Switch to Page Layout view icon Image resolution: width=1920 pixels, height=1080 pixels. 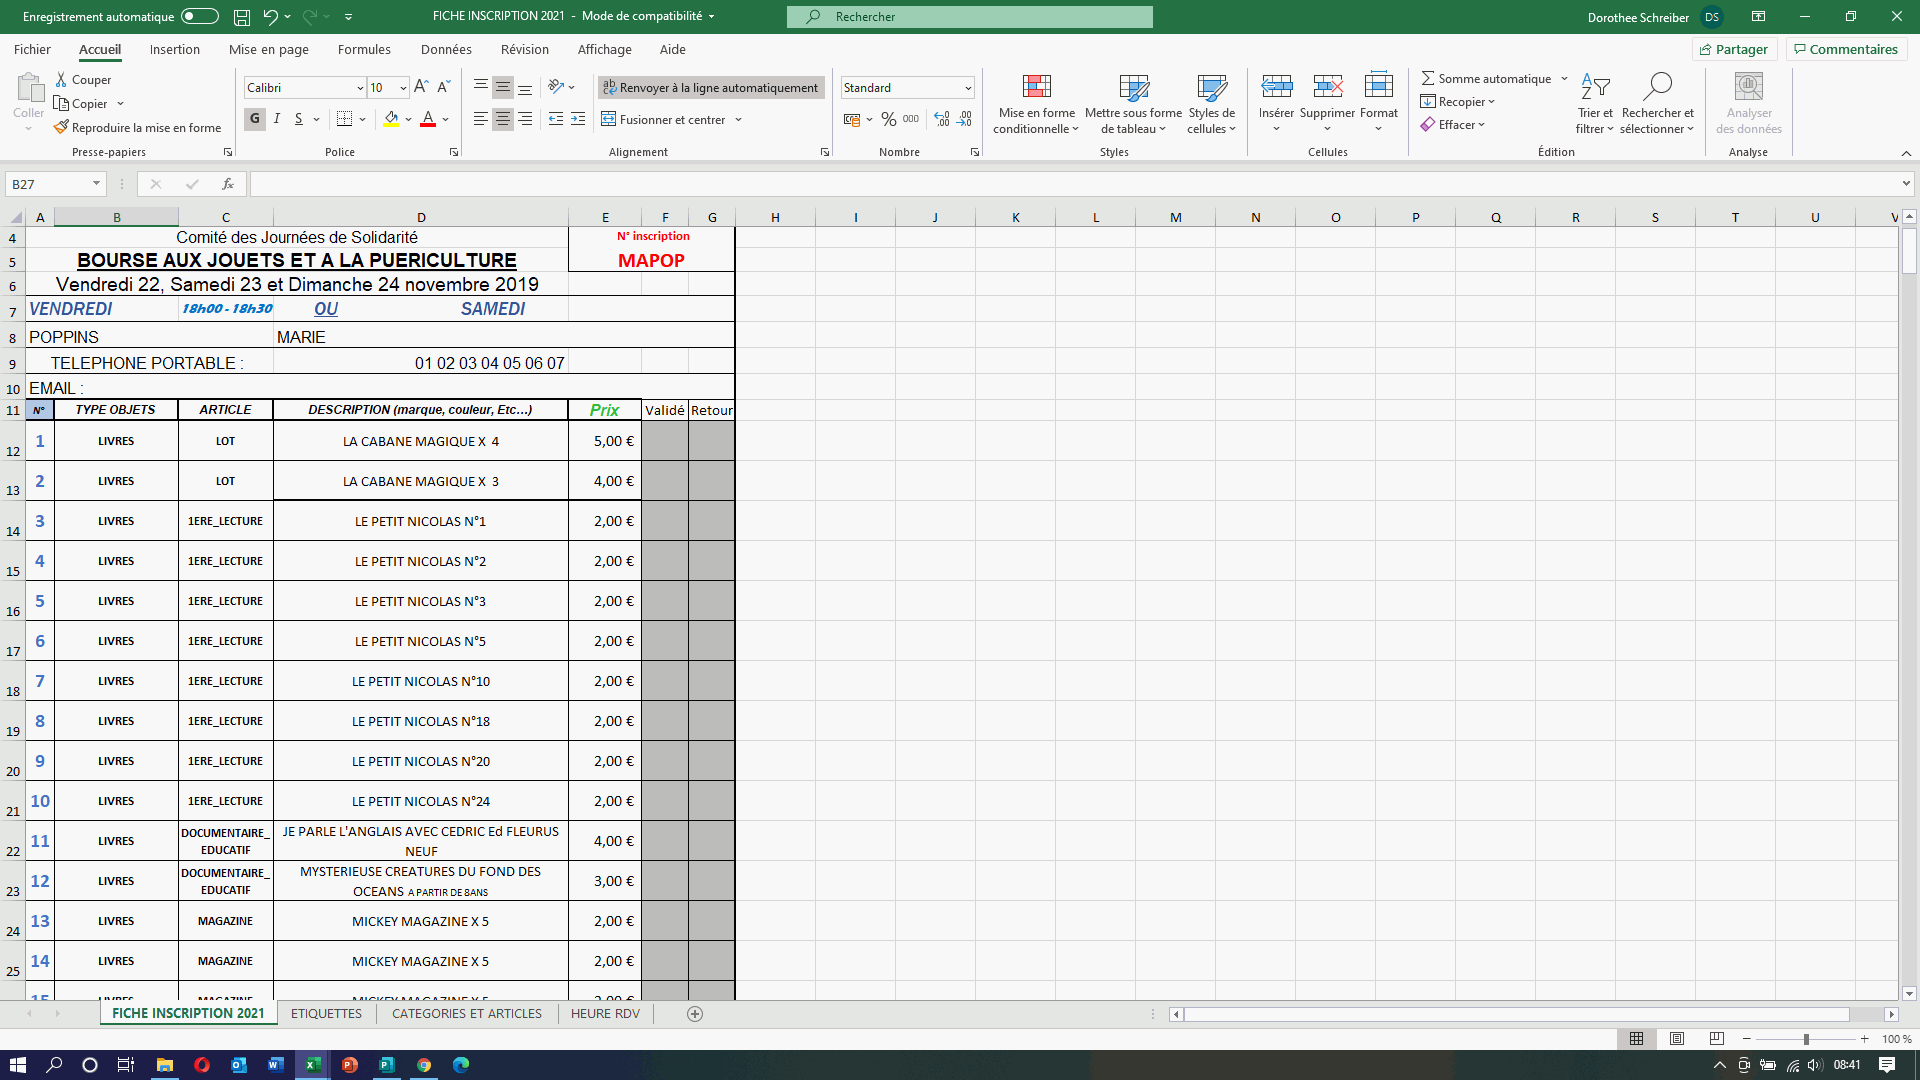(1677, 1039)
